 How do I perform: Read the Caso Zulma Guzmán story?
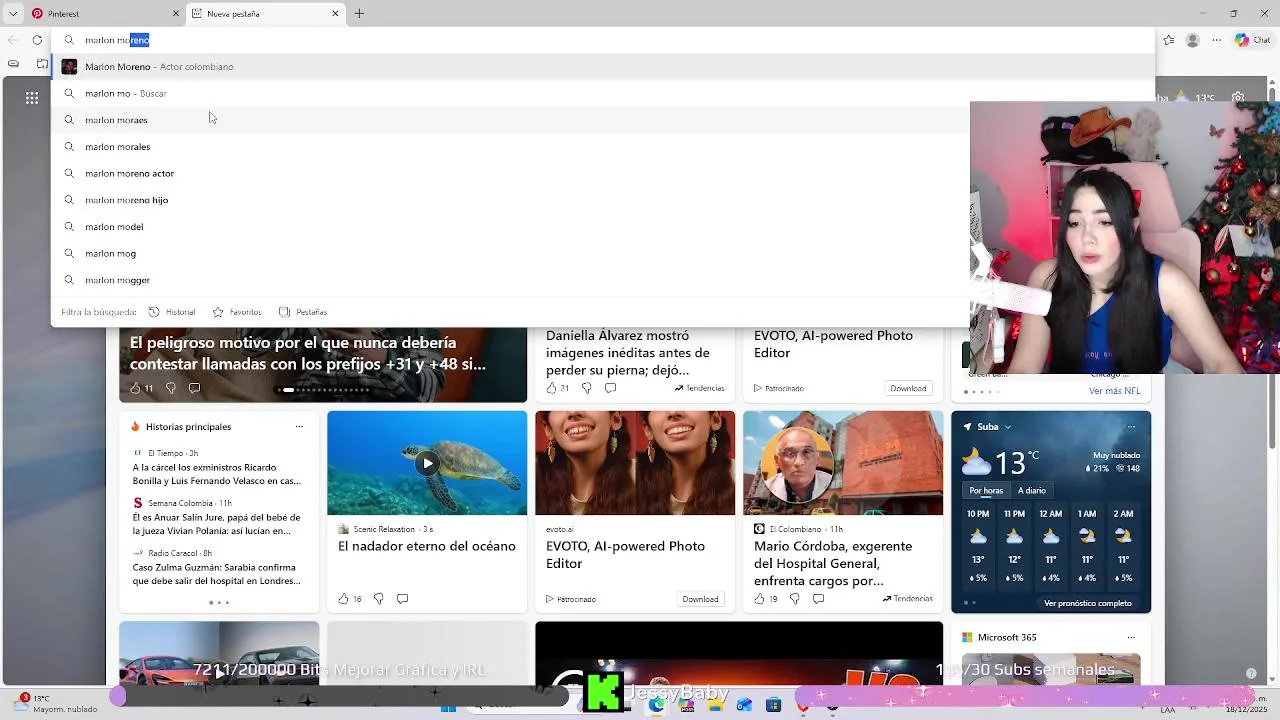click(217, 574)
